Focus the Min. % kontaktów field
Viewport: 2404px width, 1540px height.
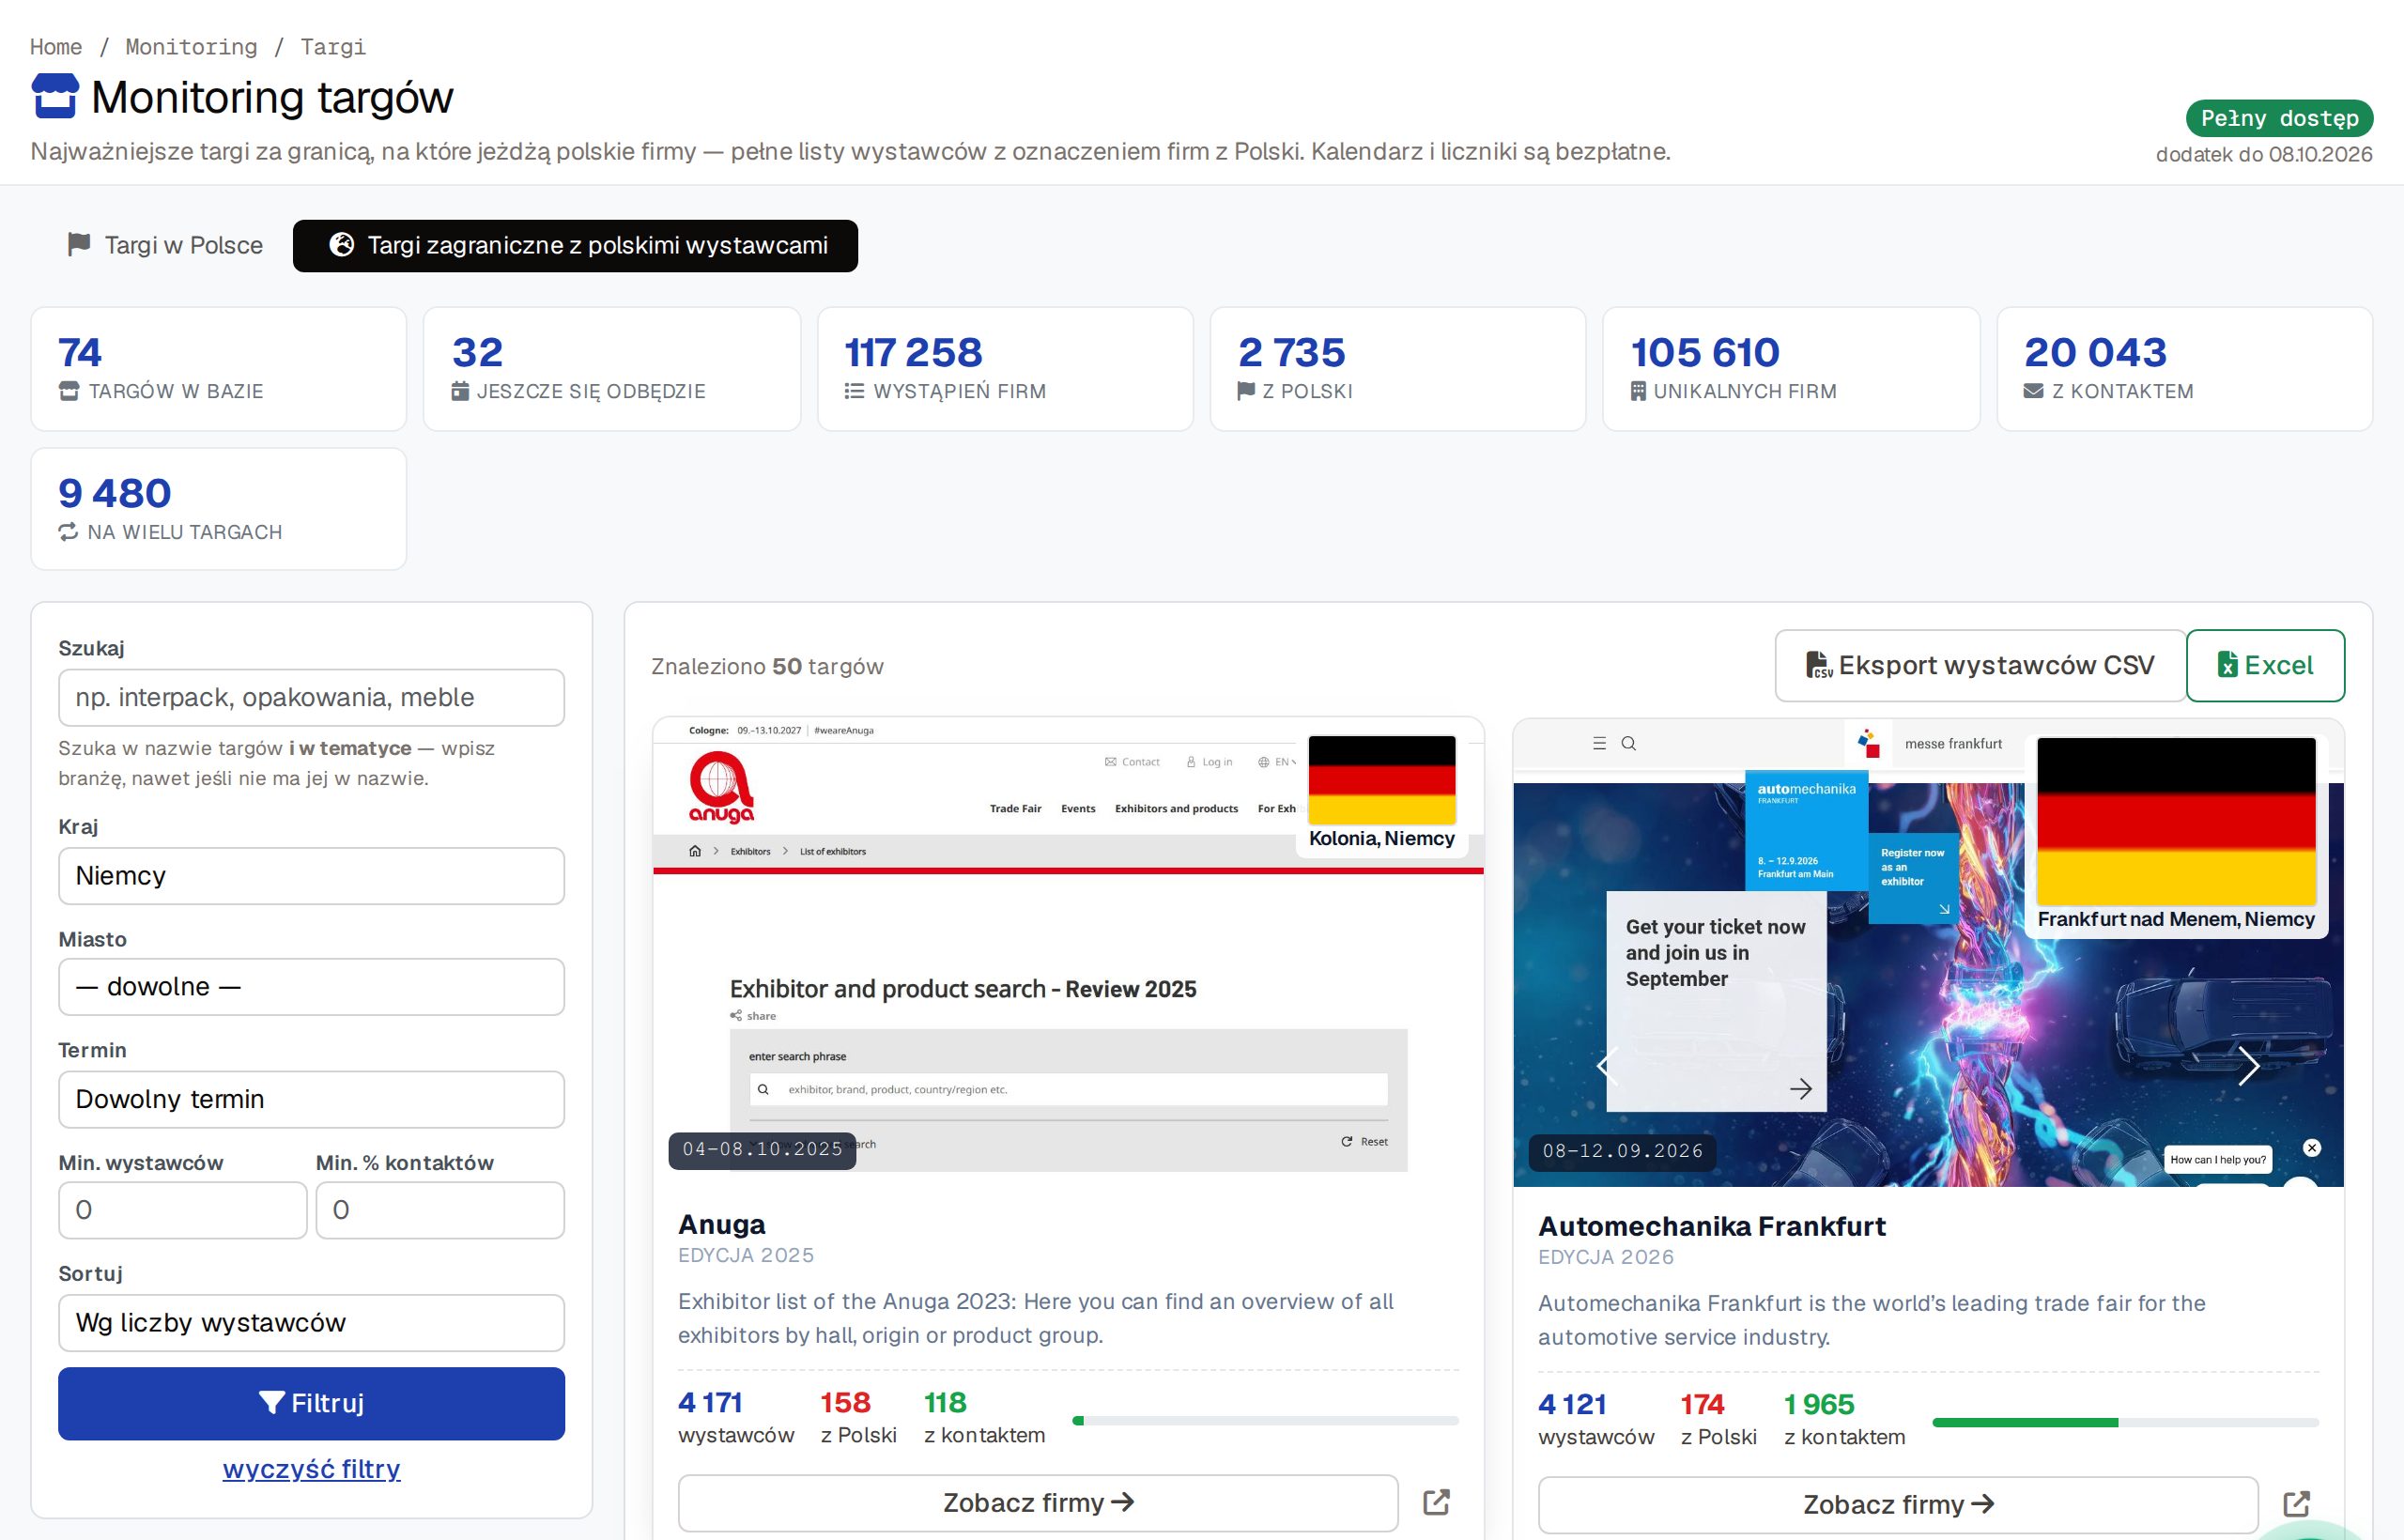click(440, 1210)
